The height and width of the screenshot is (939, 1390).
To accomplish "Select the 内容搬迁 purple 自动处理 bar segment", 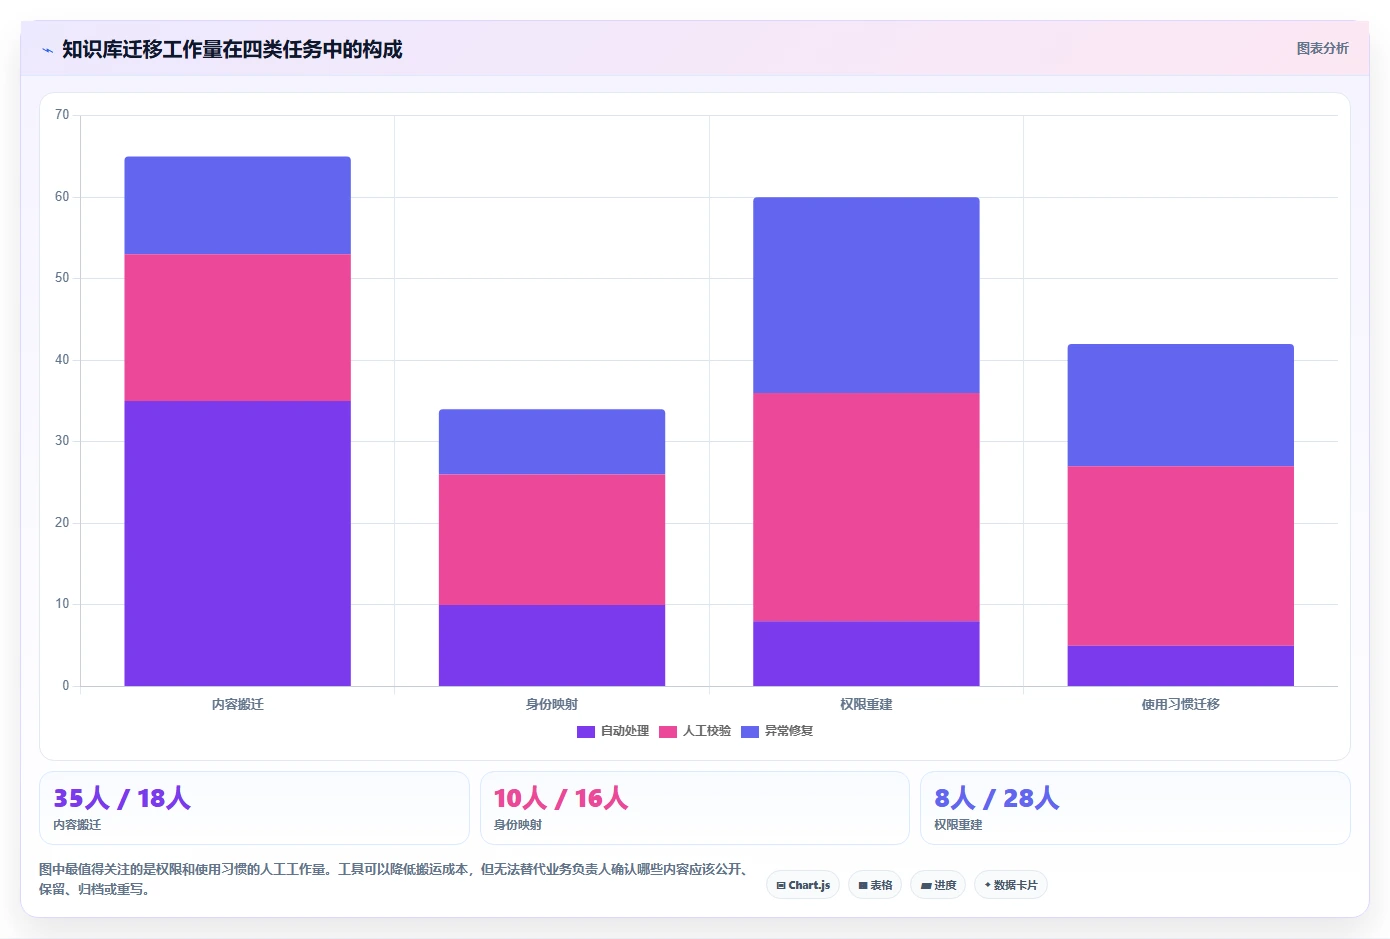I will (x=237, y=543).
